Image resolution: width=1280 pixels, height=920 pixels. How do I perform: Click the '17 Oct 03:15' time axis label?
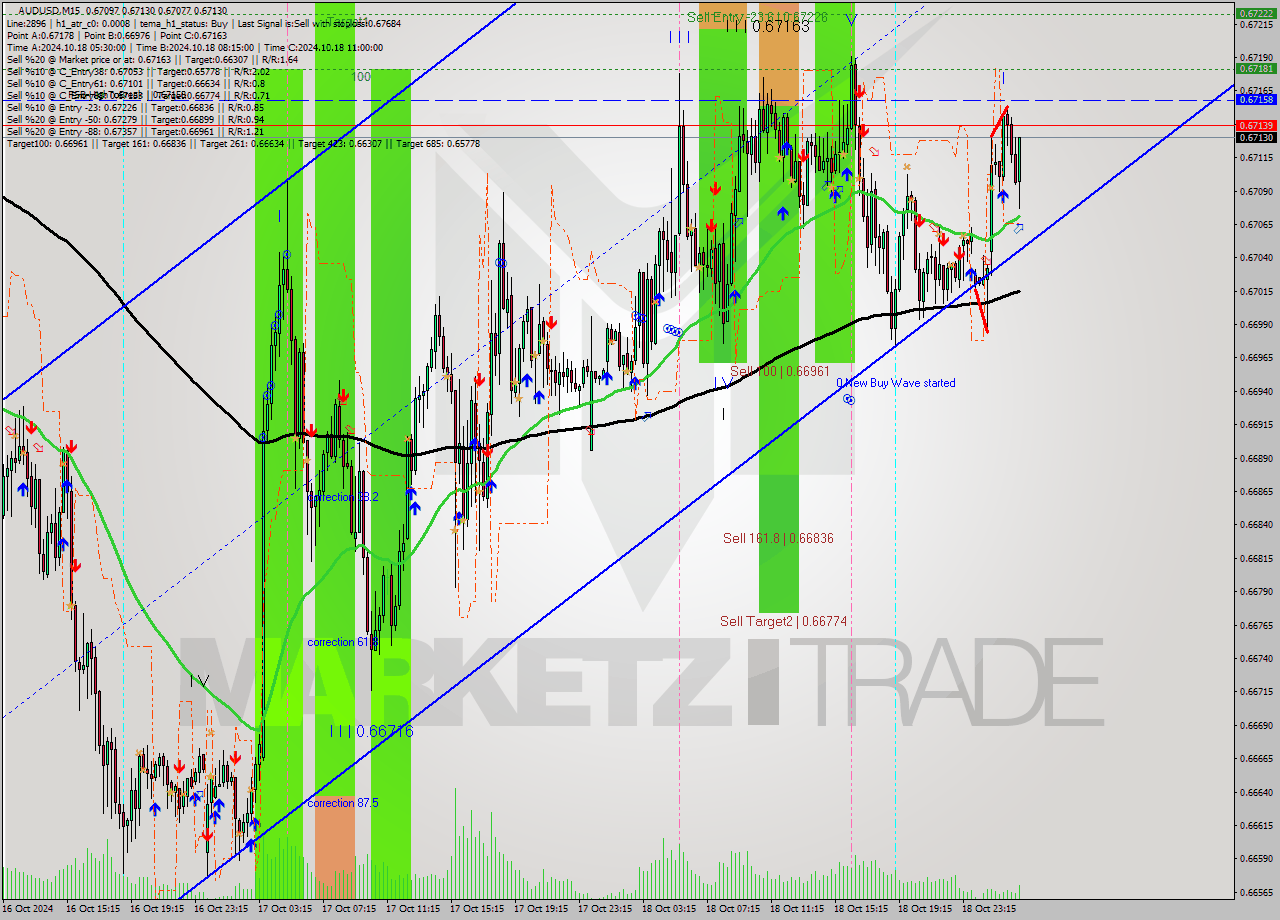pos(285,909)
